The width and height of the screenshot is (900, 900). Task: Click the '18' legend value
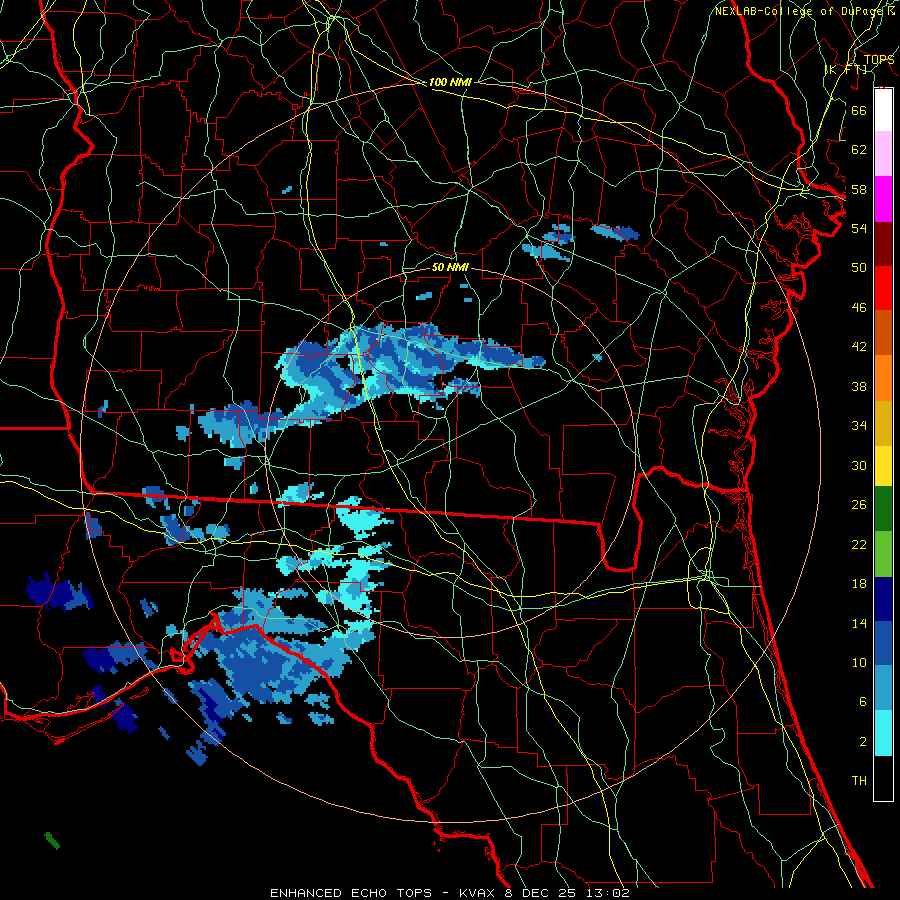click(x=859, y=584)
